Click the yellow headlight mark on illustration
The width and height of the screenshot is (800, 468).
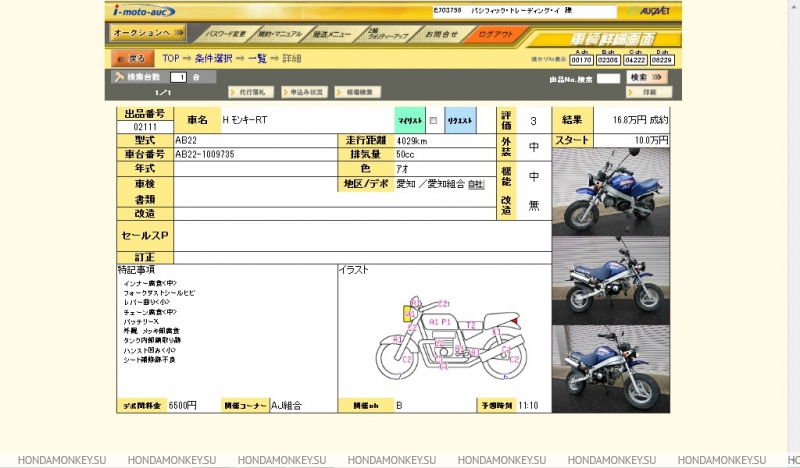pos(409,314)
